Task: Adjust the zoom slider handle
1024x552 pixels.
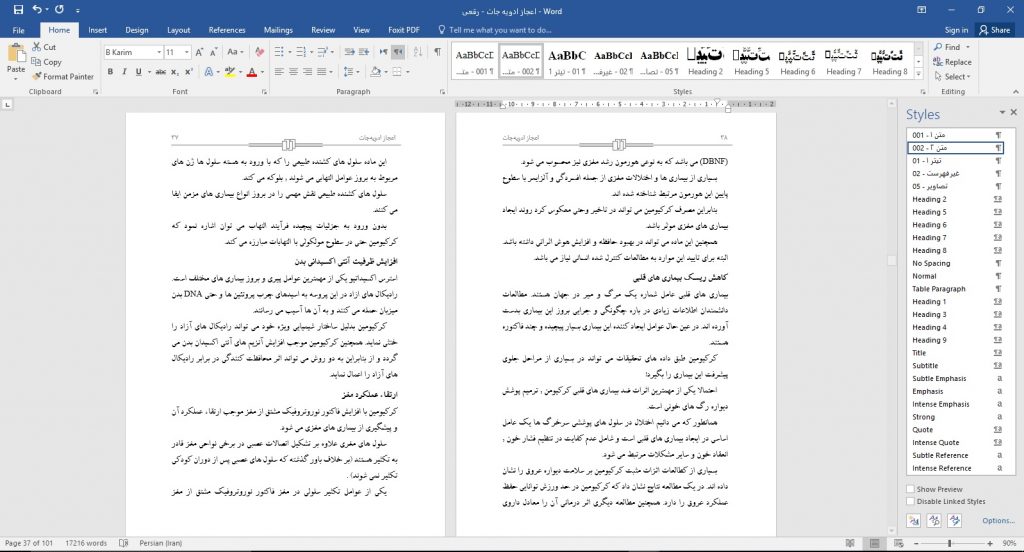Action: (950, 544)
